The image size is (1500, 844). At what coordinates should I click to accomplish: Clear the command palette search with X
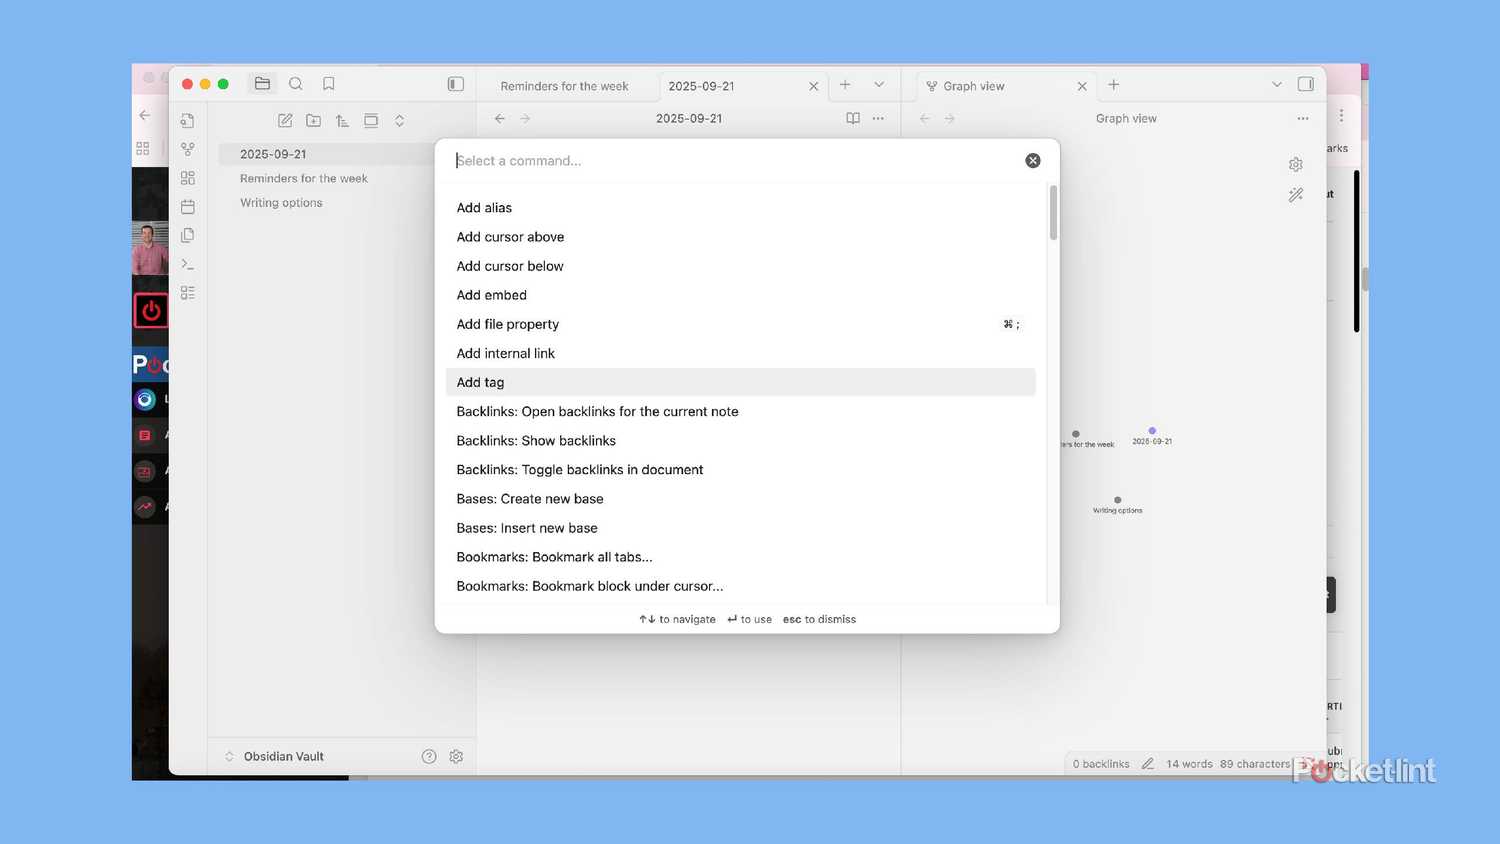1033,161
